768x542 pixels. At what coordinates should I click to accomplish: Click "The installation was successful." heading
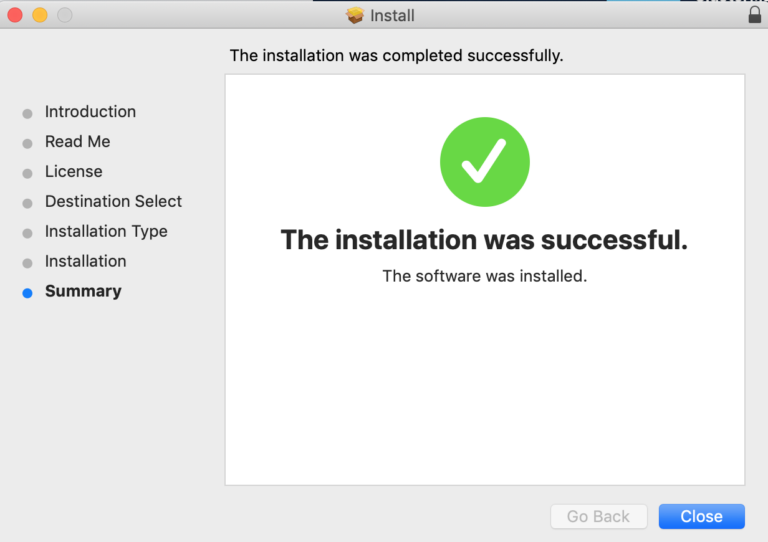point(485,240)
